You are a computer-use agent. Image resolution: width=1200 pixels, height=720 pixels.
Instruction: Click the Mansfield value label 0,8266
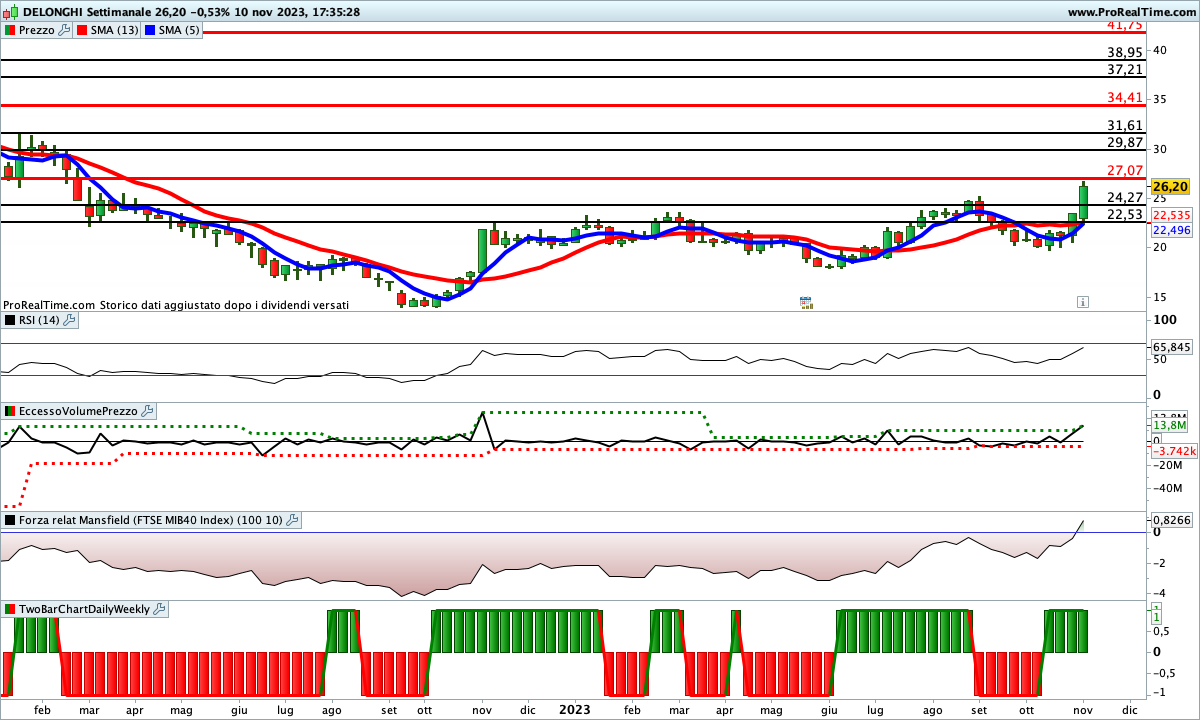tap(1171, 521)
